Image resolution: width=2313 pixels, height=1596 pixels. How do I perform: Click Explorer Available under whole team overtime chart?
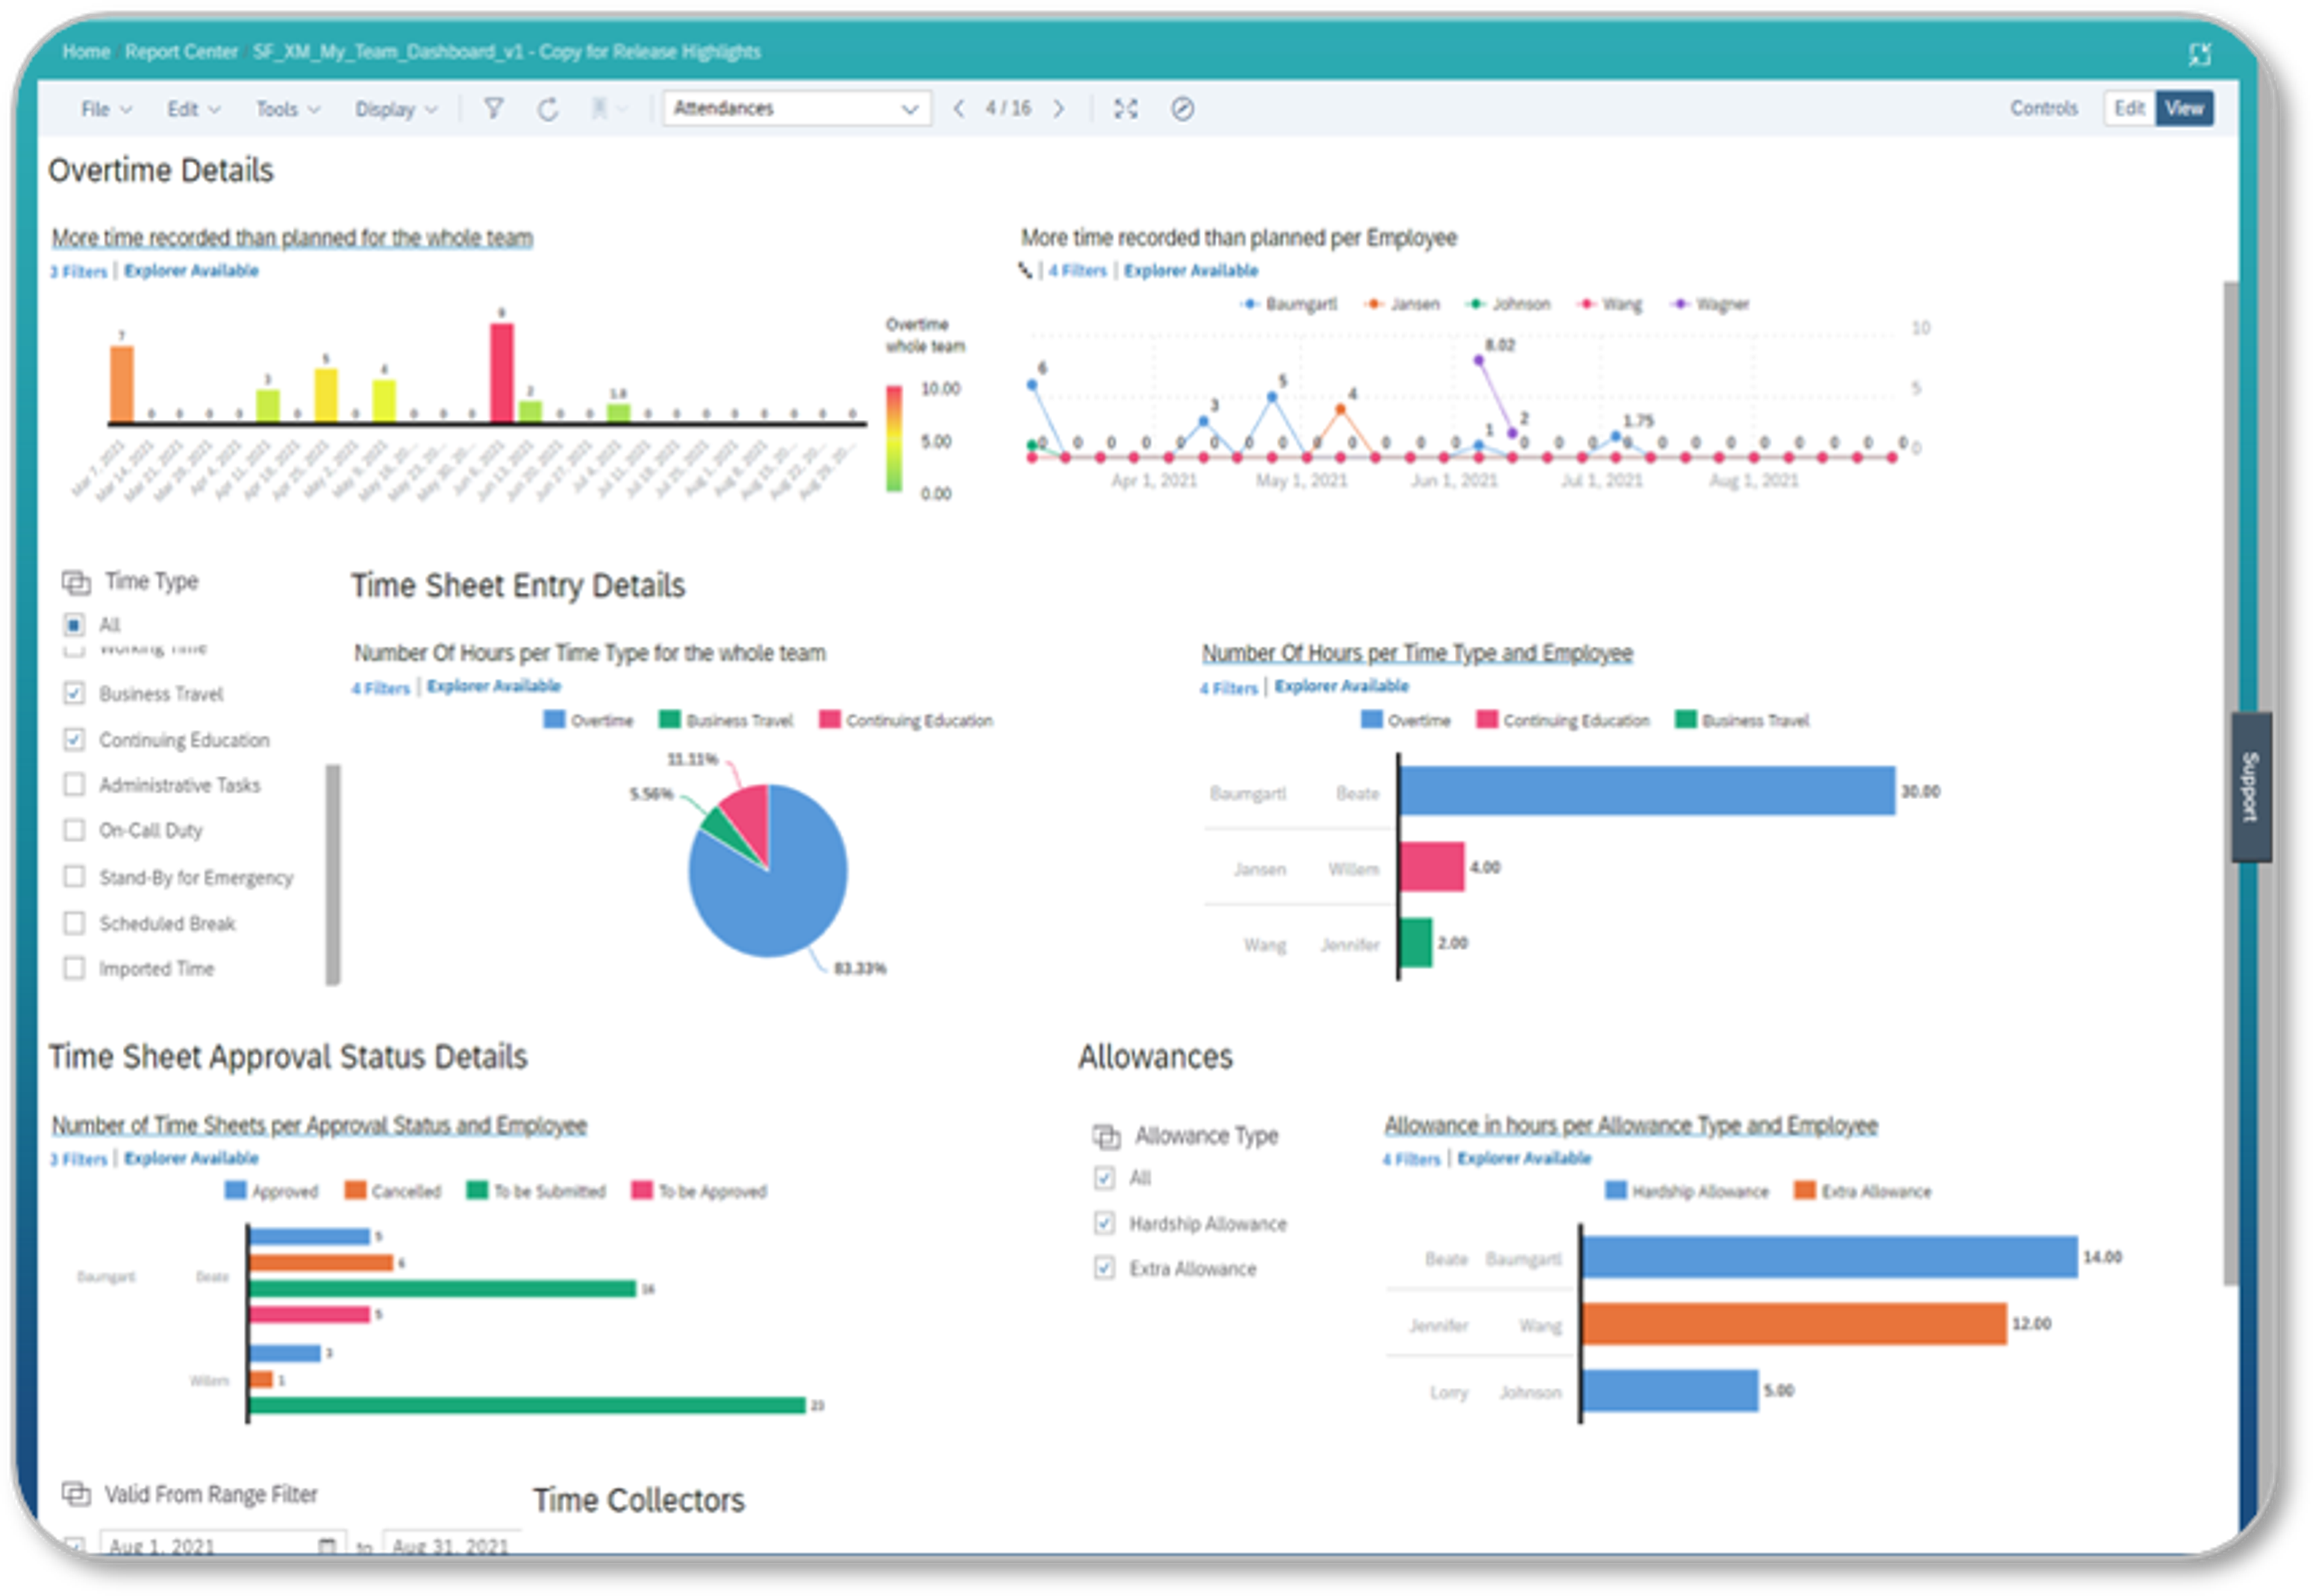[x=191, y=270]
